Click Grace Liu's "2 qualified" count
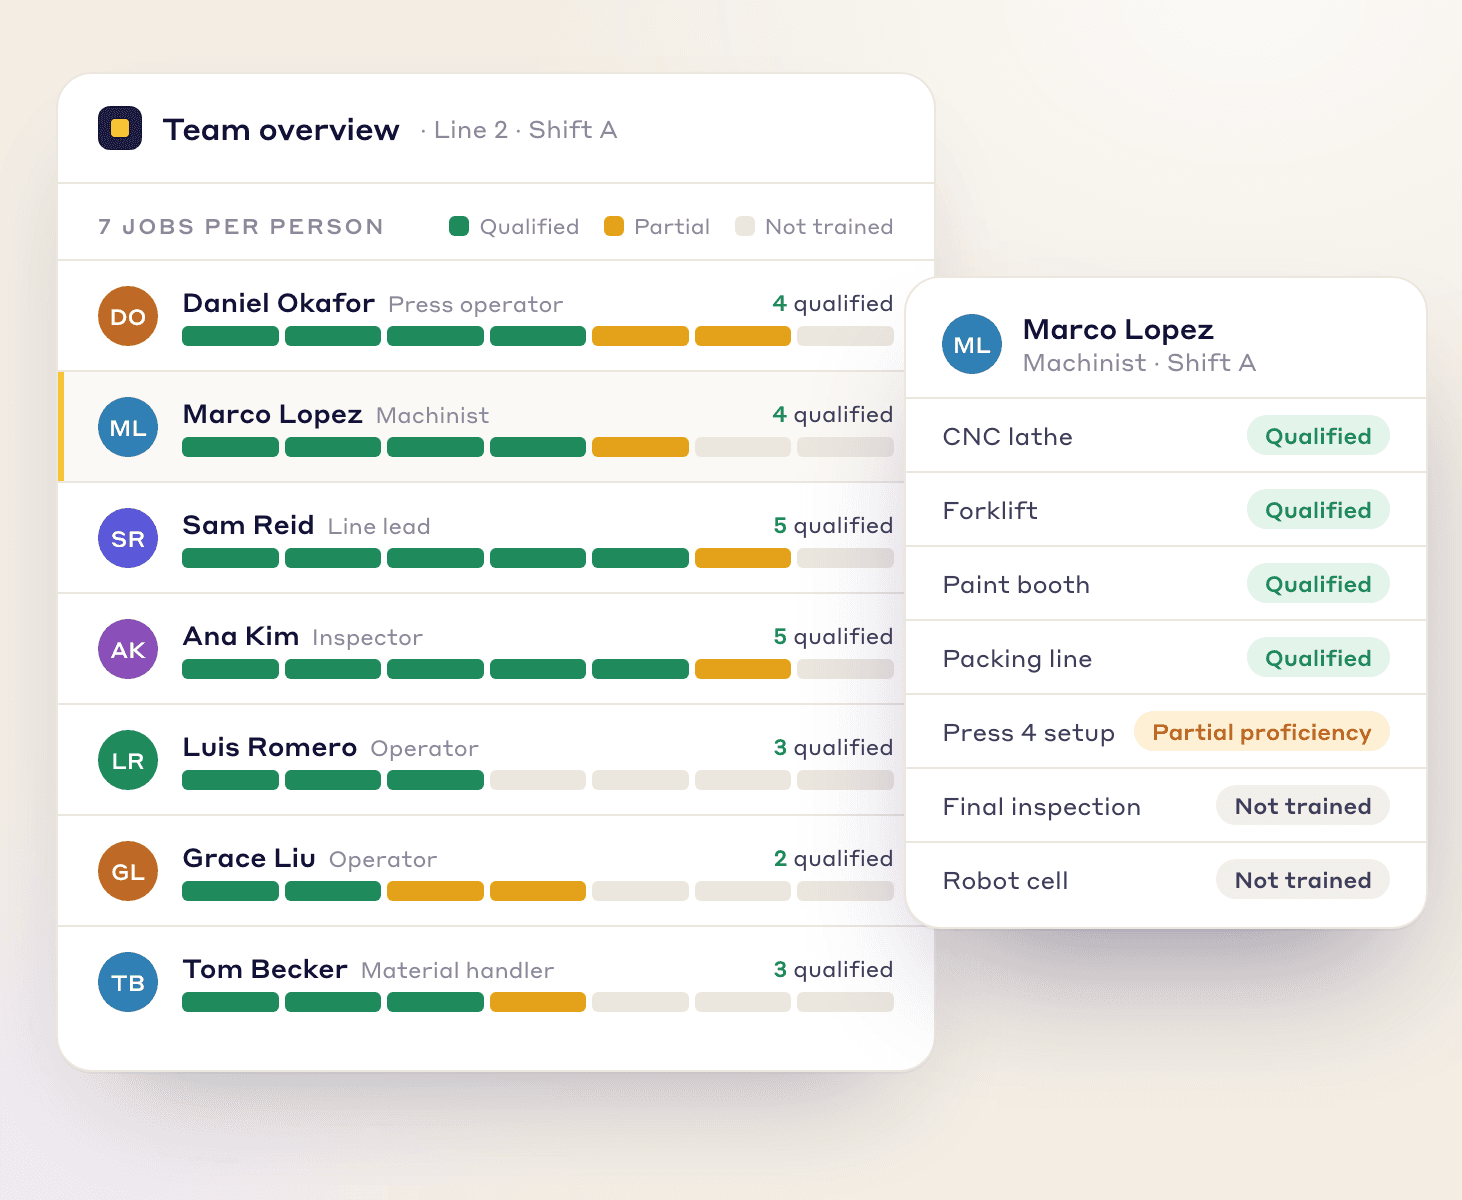This screenshot has width=1462, height=1200. coord(833,858)
